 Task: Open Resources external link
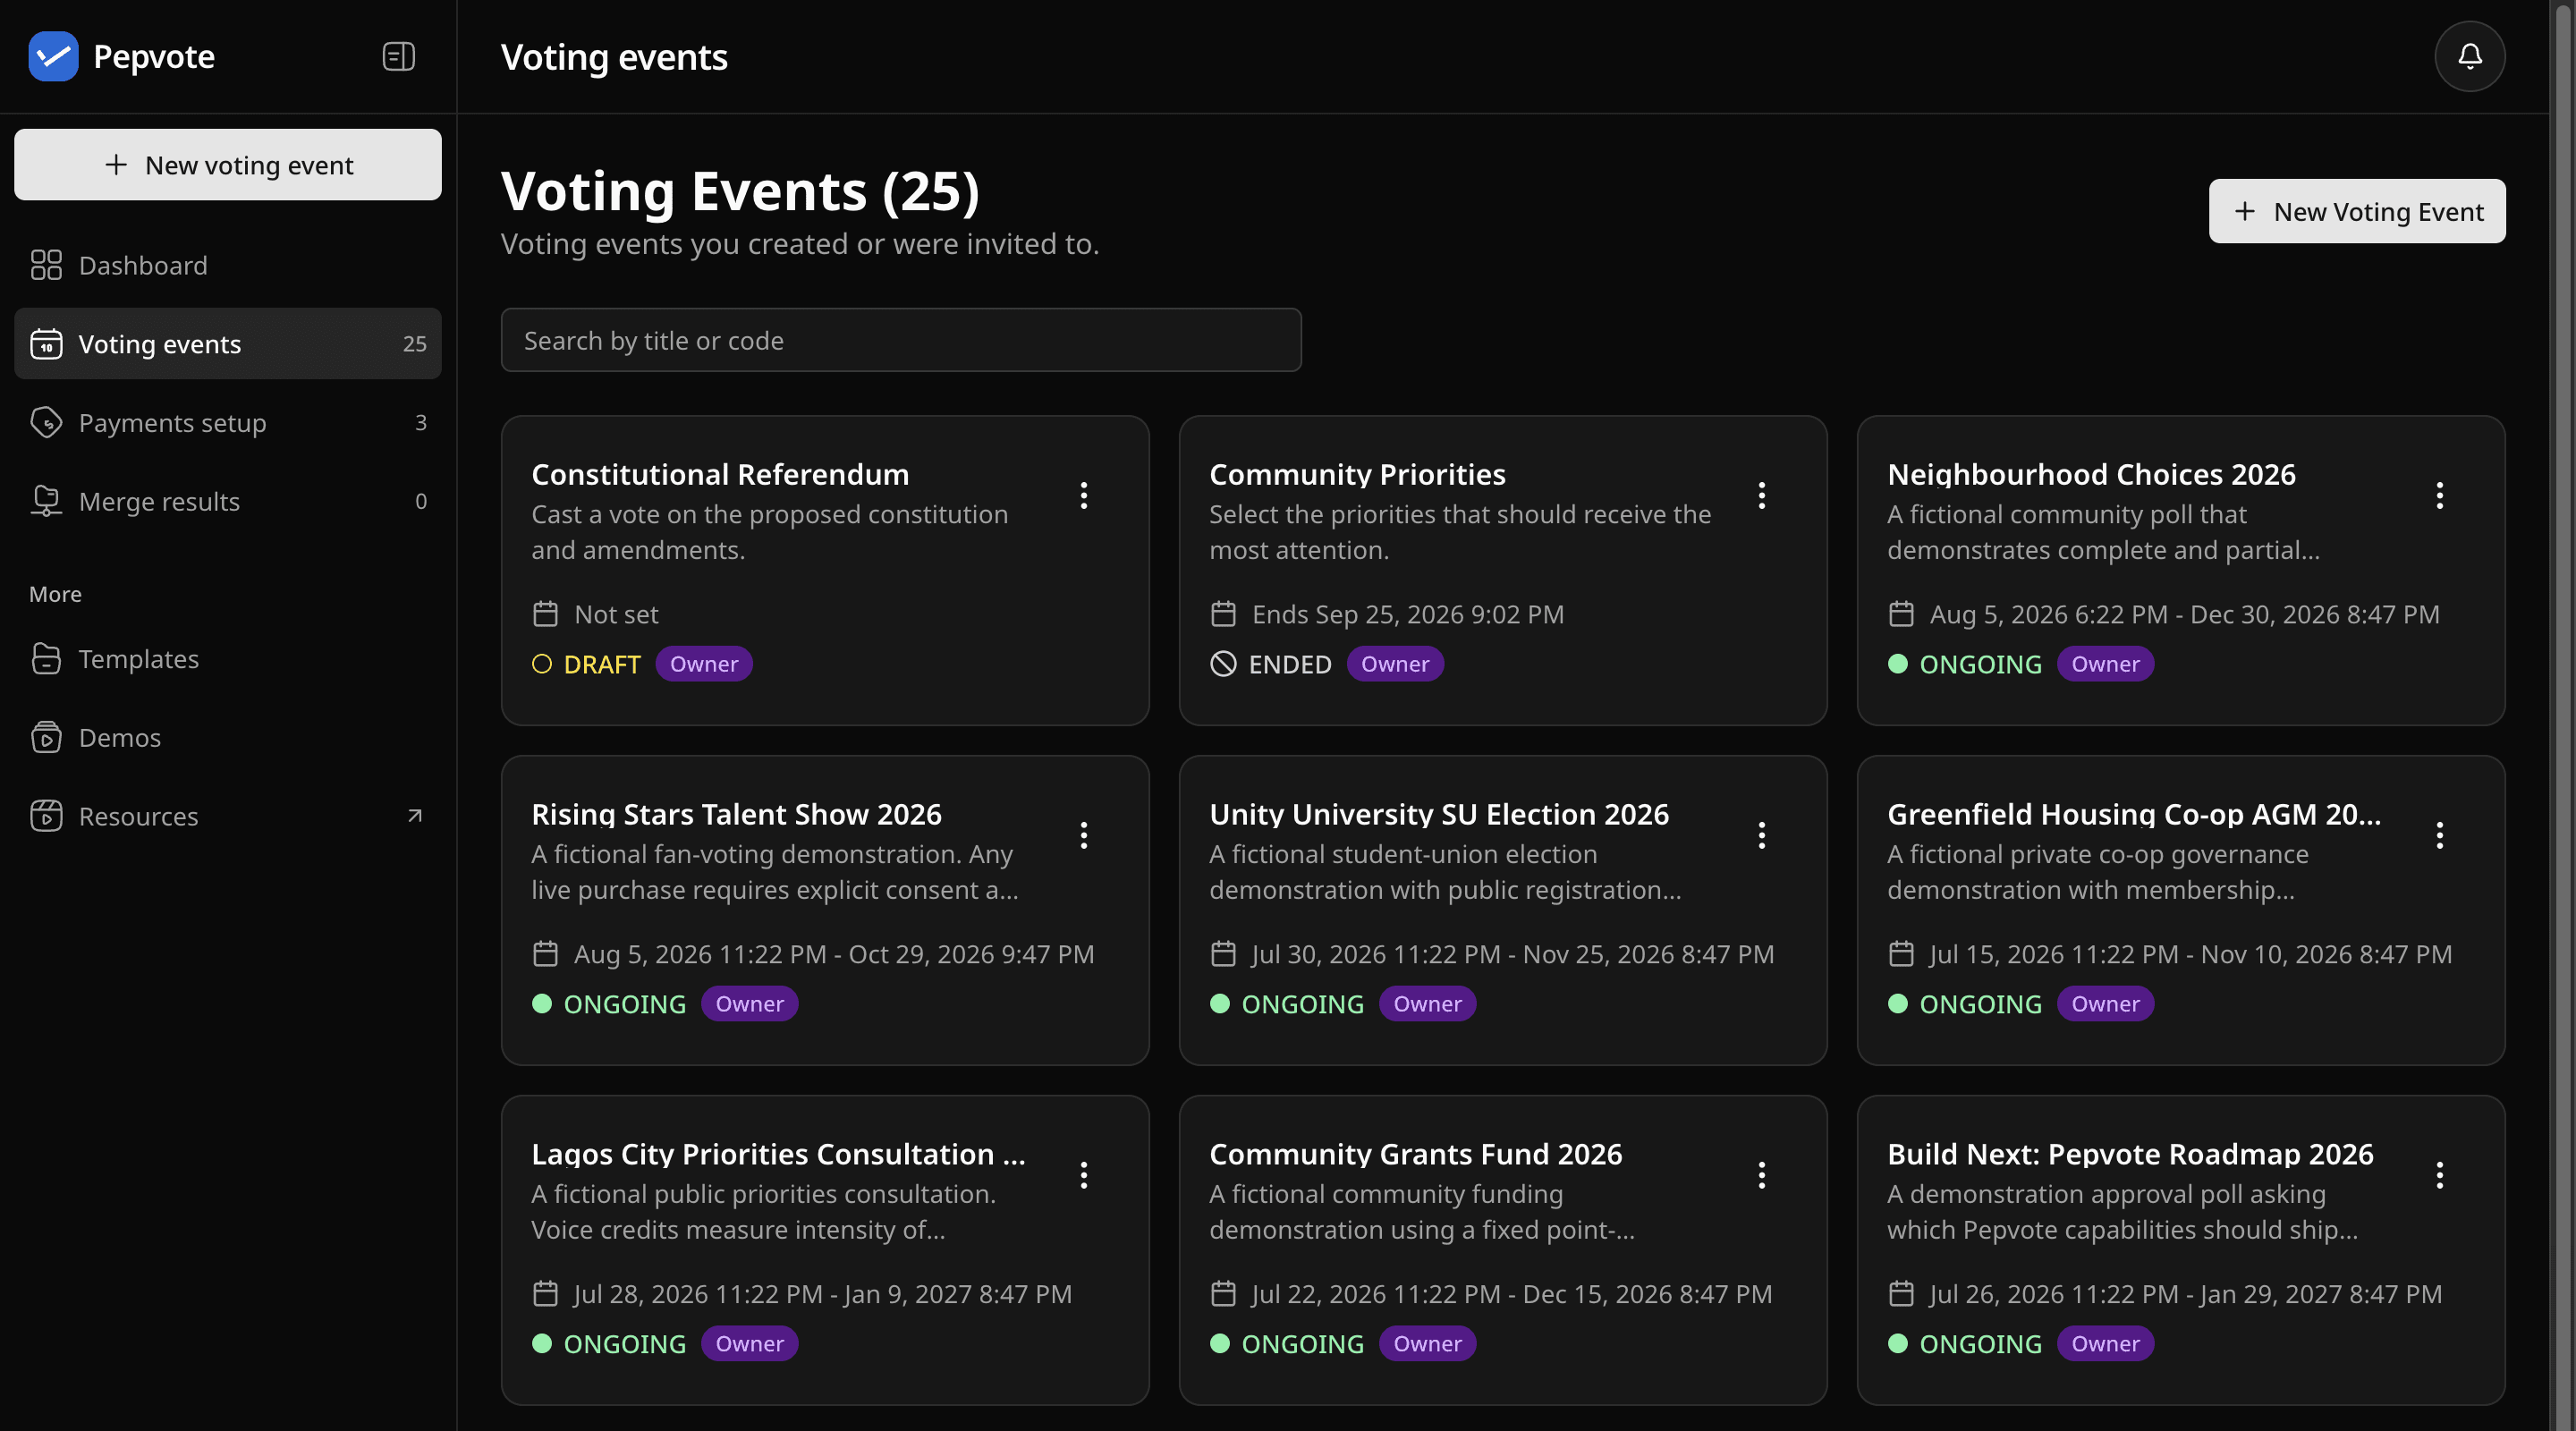(227, 816)
